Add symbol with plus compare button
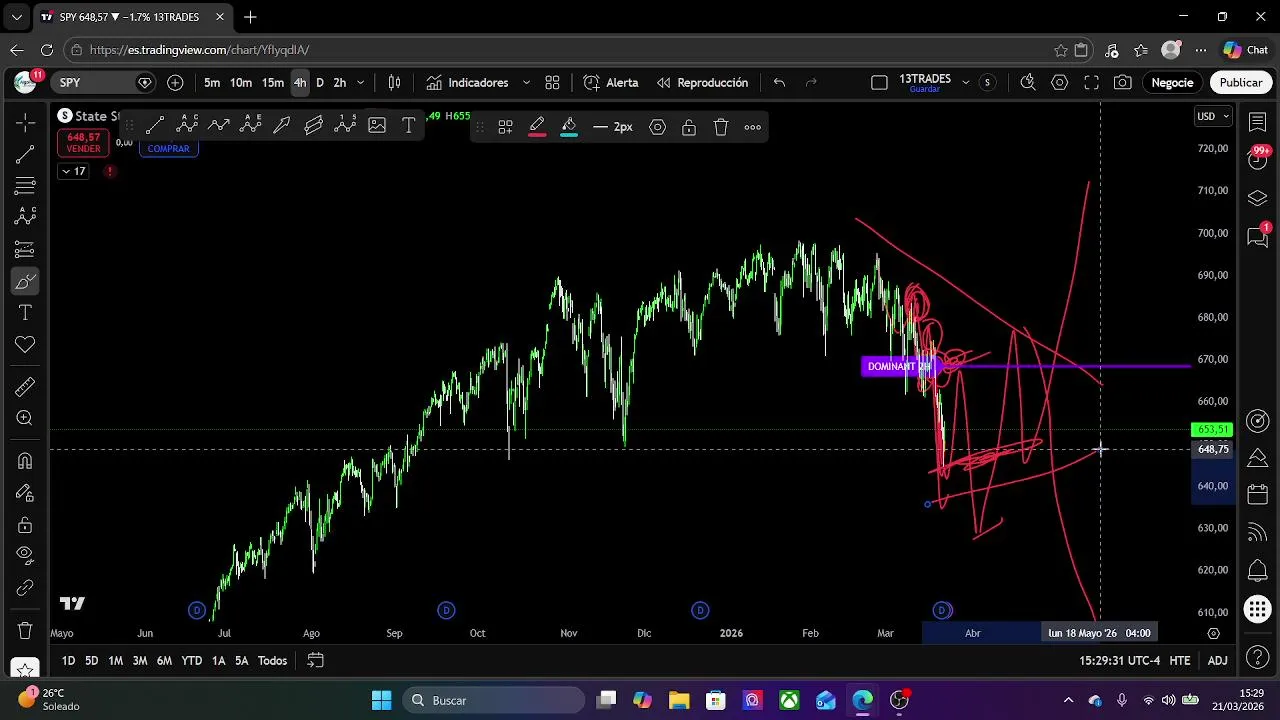1280x720 pixels. [175, 83]
